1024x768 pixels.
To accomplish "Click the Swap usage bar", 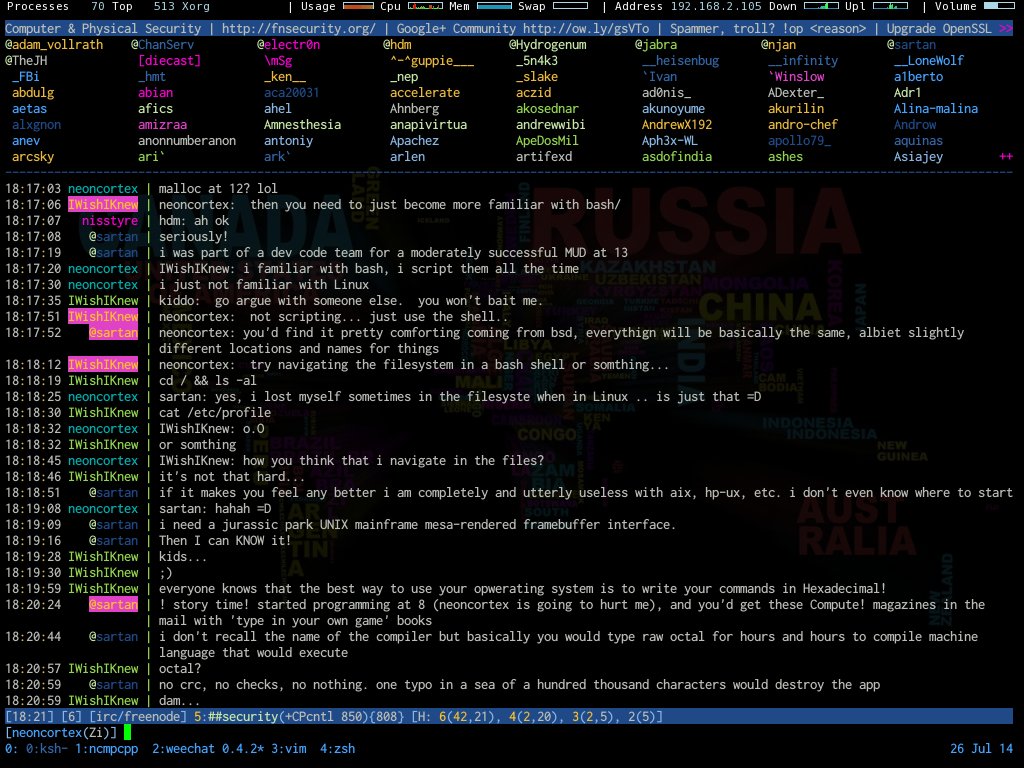I will 570,6.
